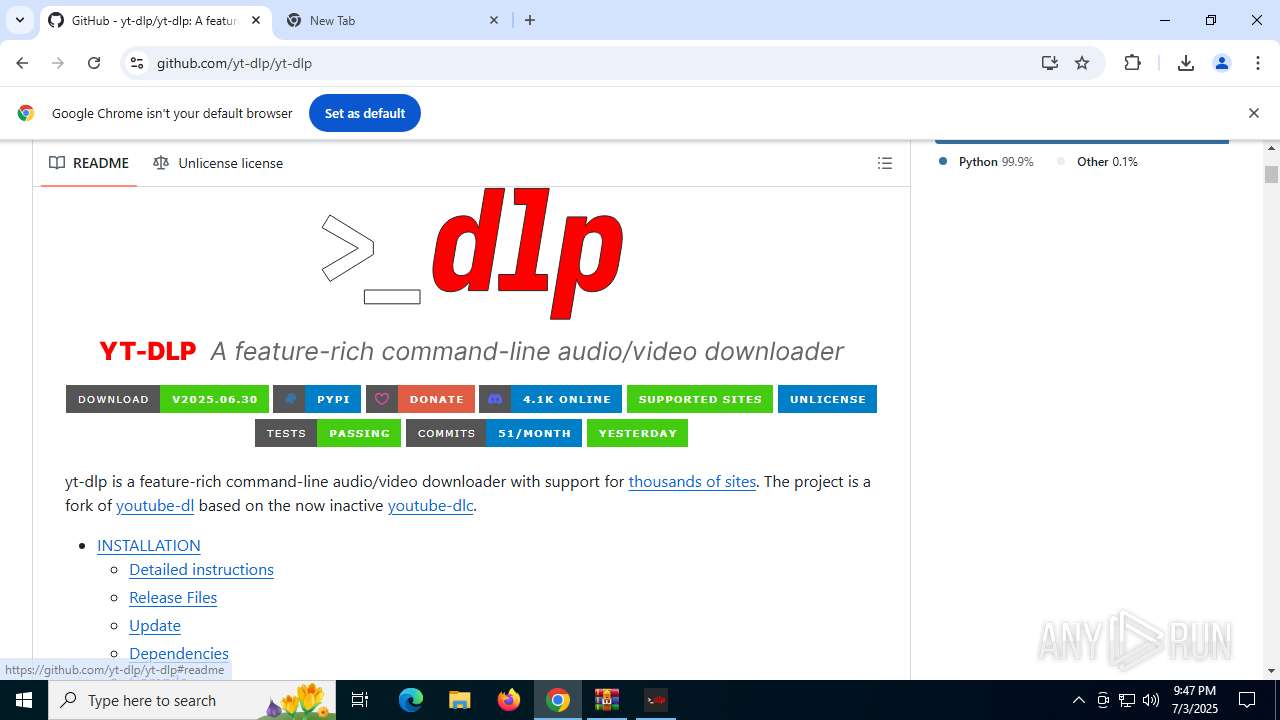Click the Commits 51/month badge
The height and width of the screenshot is (720, 1280).
click(x=494, y=433)
